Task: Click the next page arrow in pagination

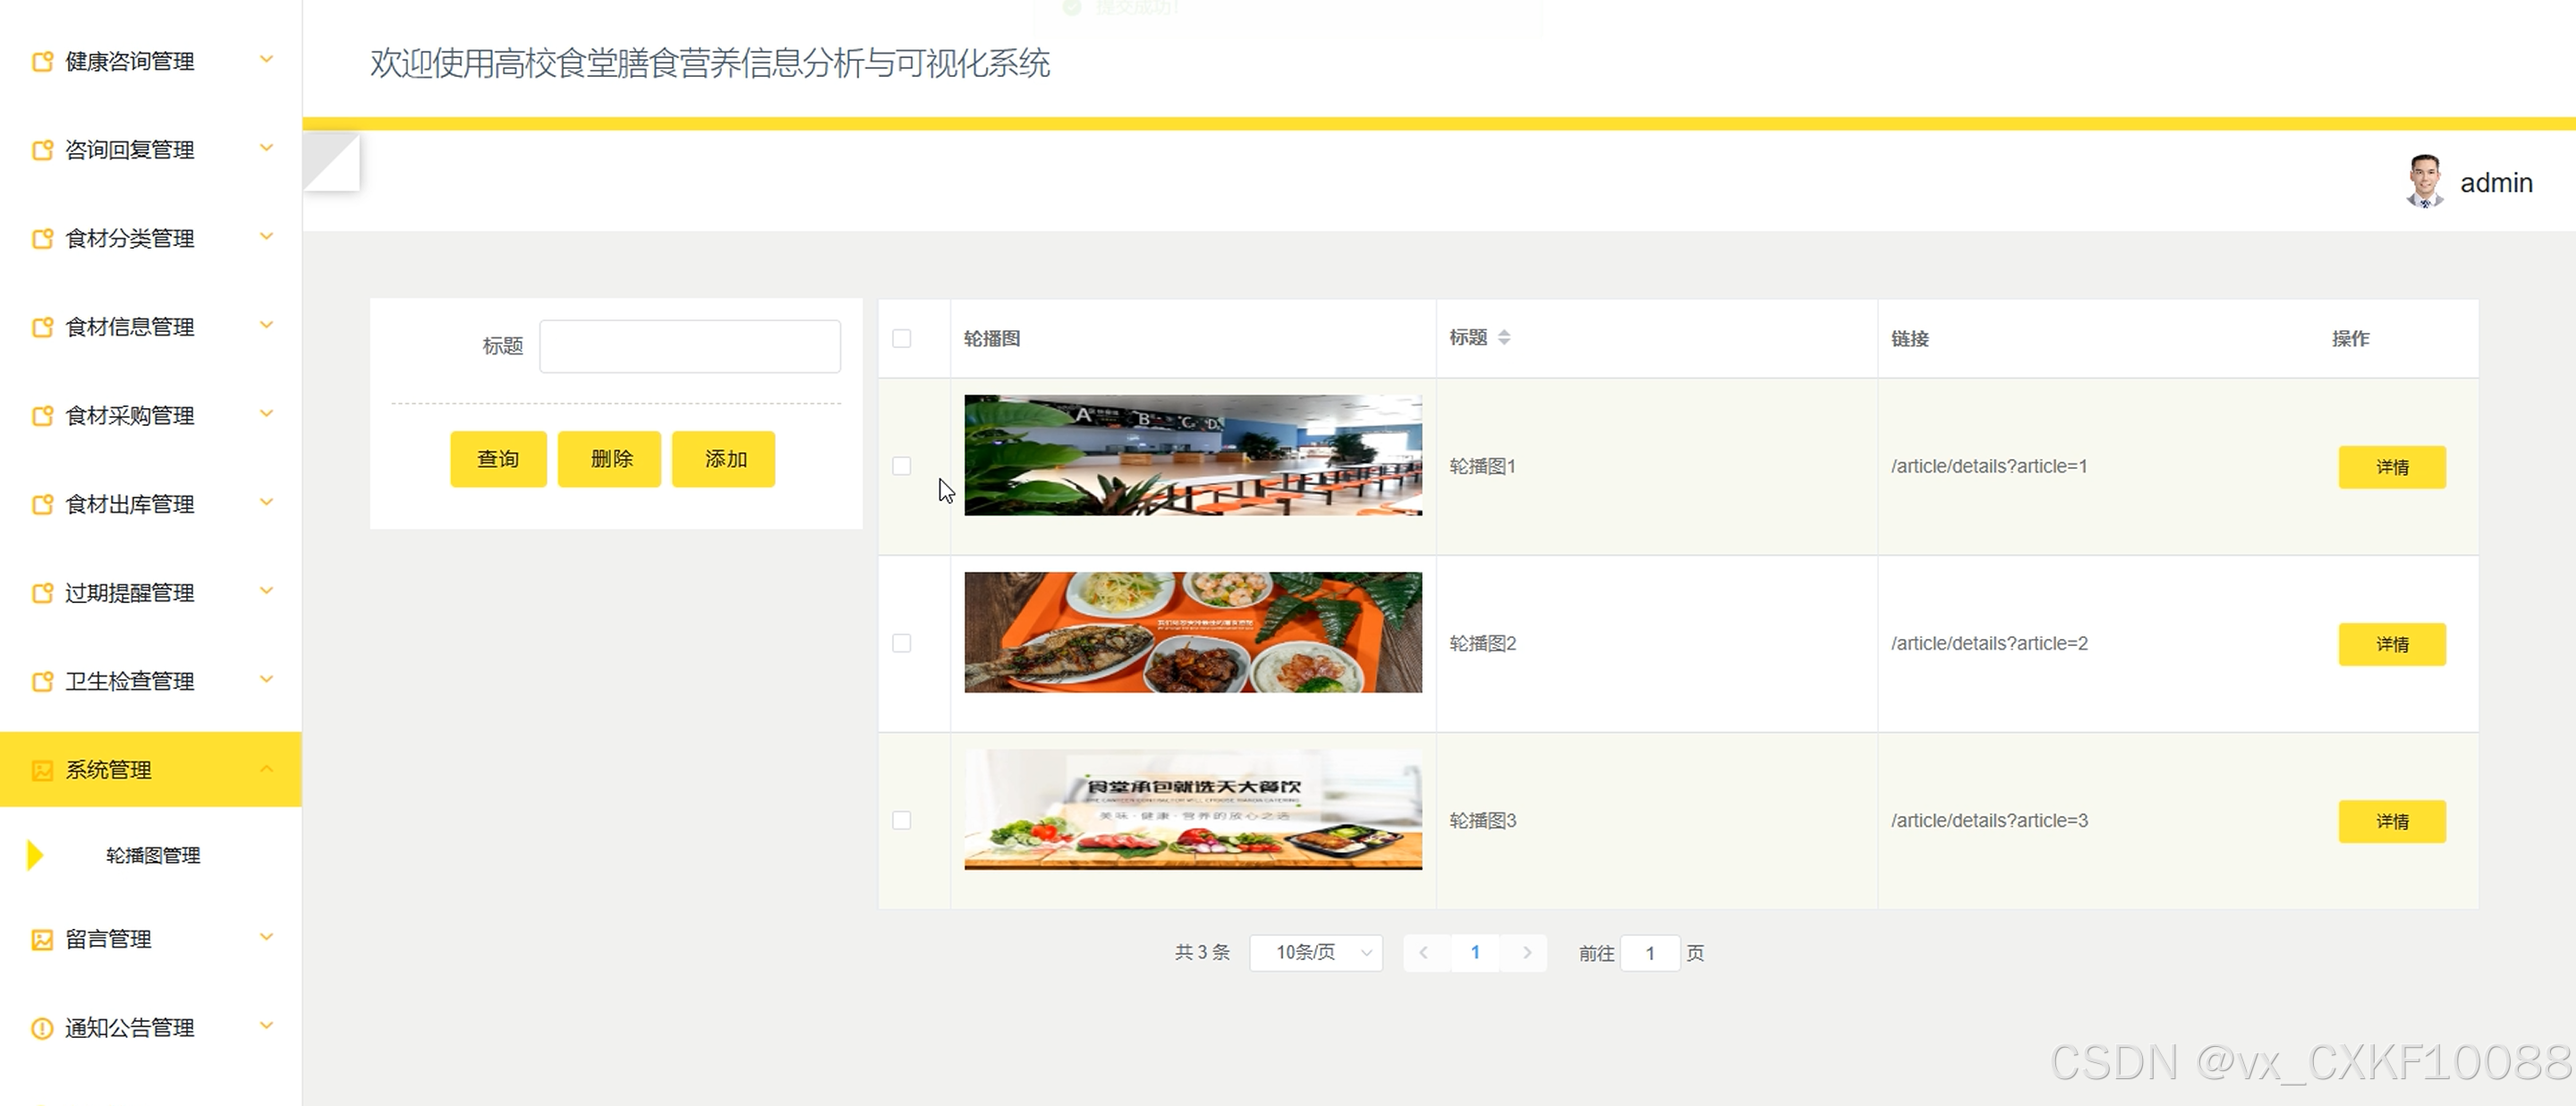Action: tap(1526, 953)
